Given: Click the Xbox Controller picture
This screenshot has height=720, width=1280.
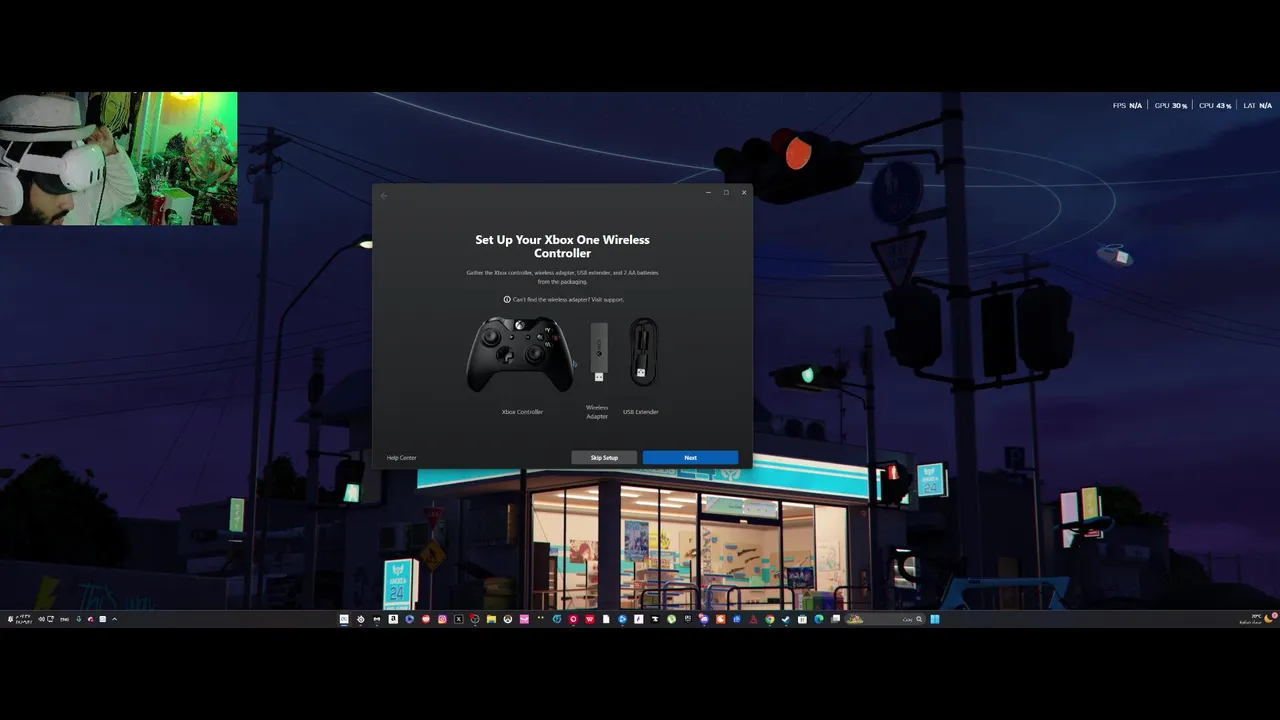Looking at the screenshot, I should tap(521, 355).
